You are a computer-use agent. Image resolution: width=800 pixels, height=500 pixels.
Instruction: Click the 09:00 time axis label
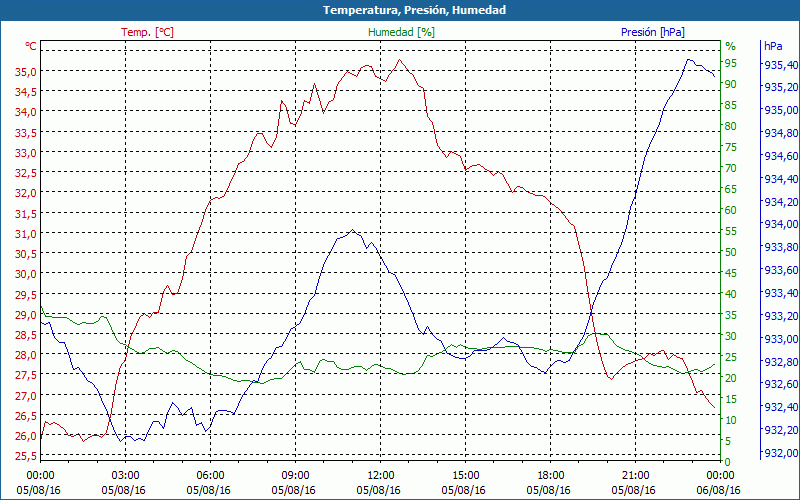pyautogui.click(x=295, y=476)
